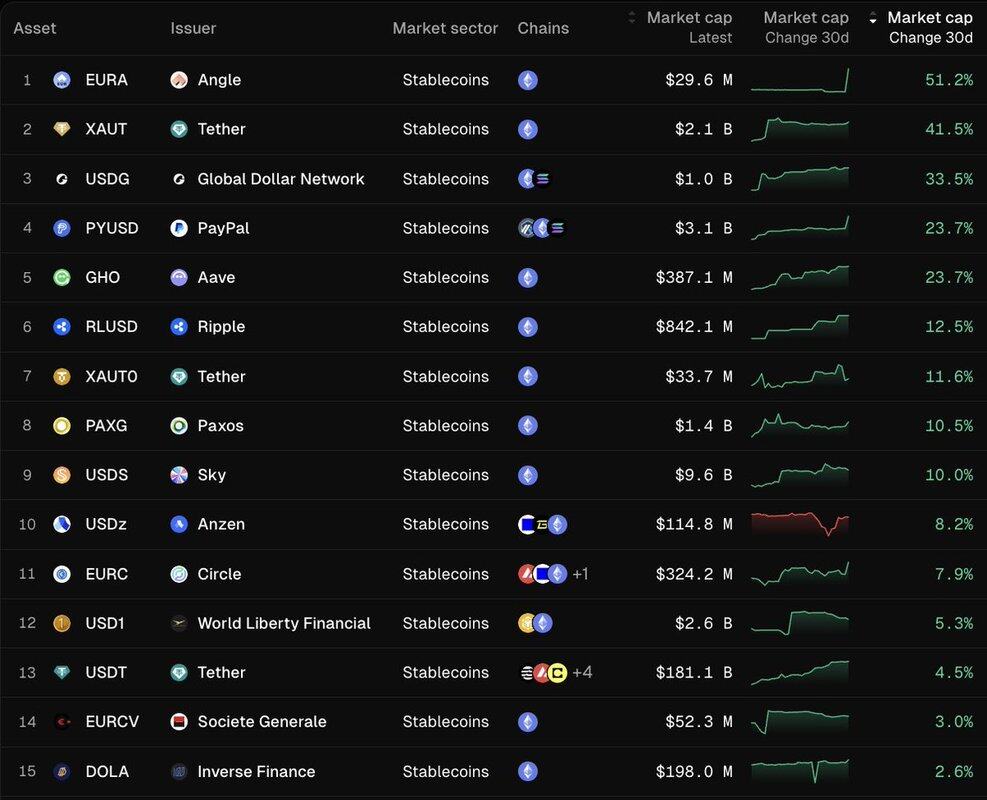Click the EURA asset icon

pos(62,80)
